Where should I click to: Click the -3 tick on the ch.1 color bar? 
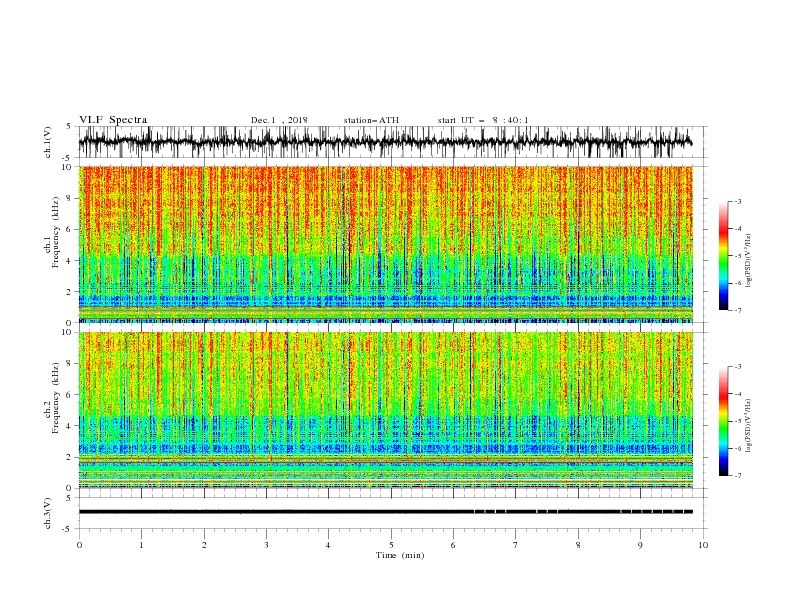tap(737, 201)
